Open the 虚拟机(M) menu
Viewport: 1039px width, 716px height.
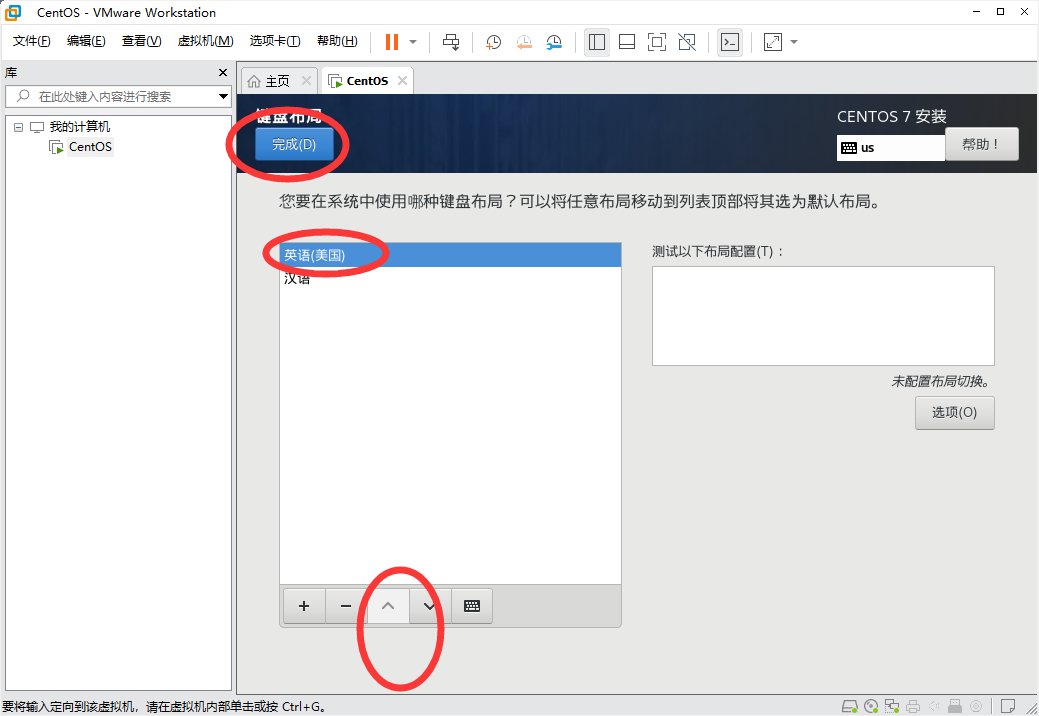205,41
